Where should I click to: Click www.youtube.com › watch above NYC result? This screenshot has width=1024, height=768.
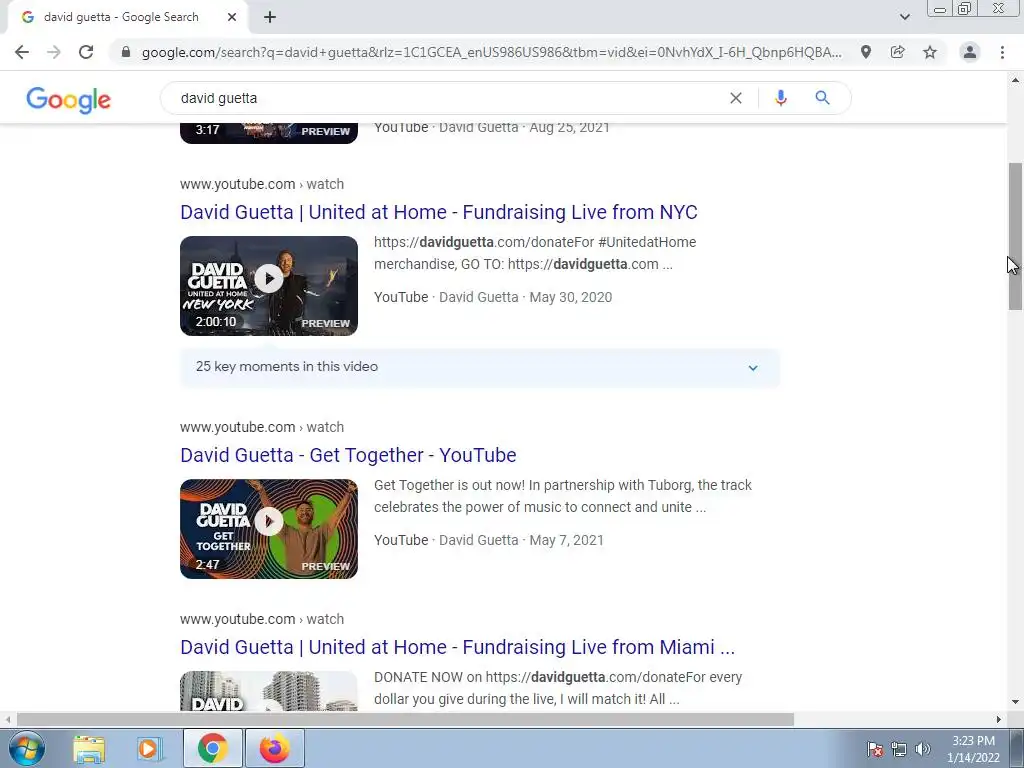click(262, 184)
